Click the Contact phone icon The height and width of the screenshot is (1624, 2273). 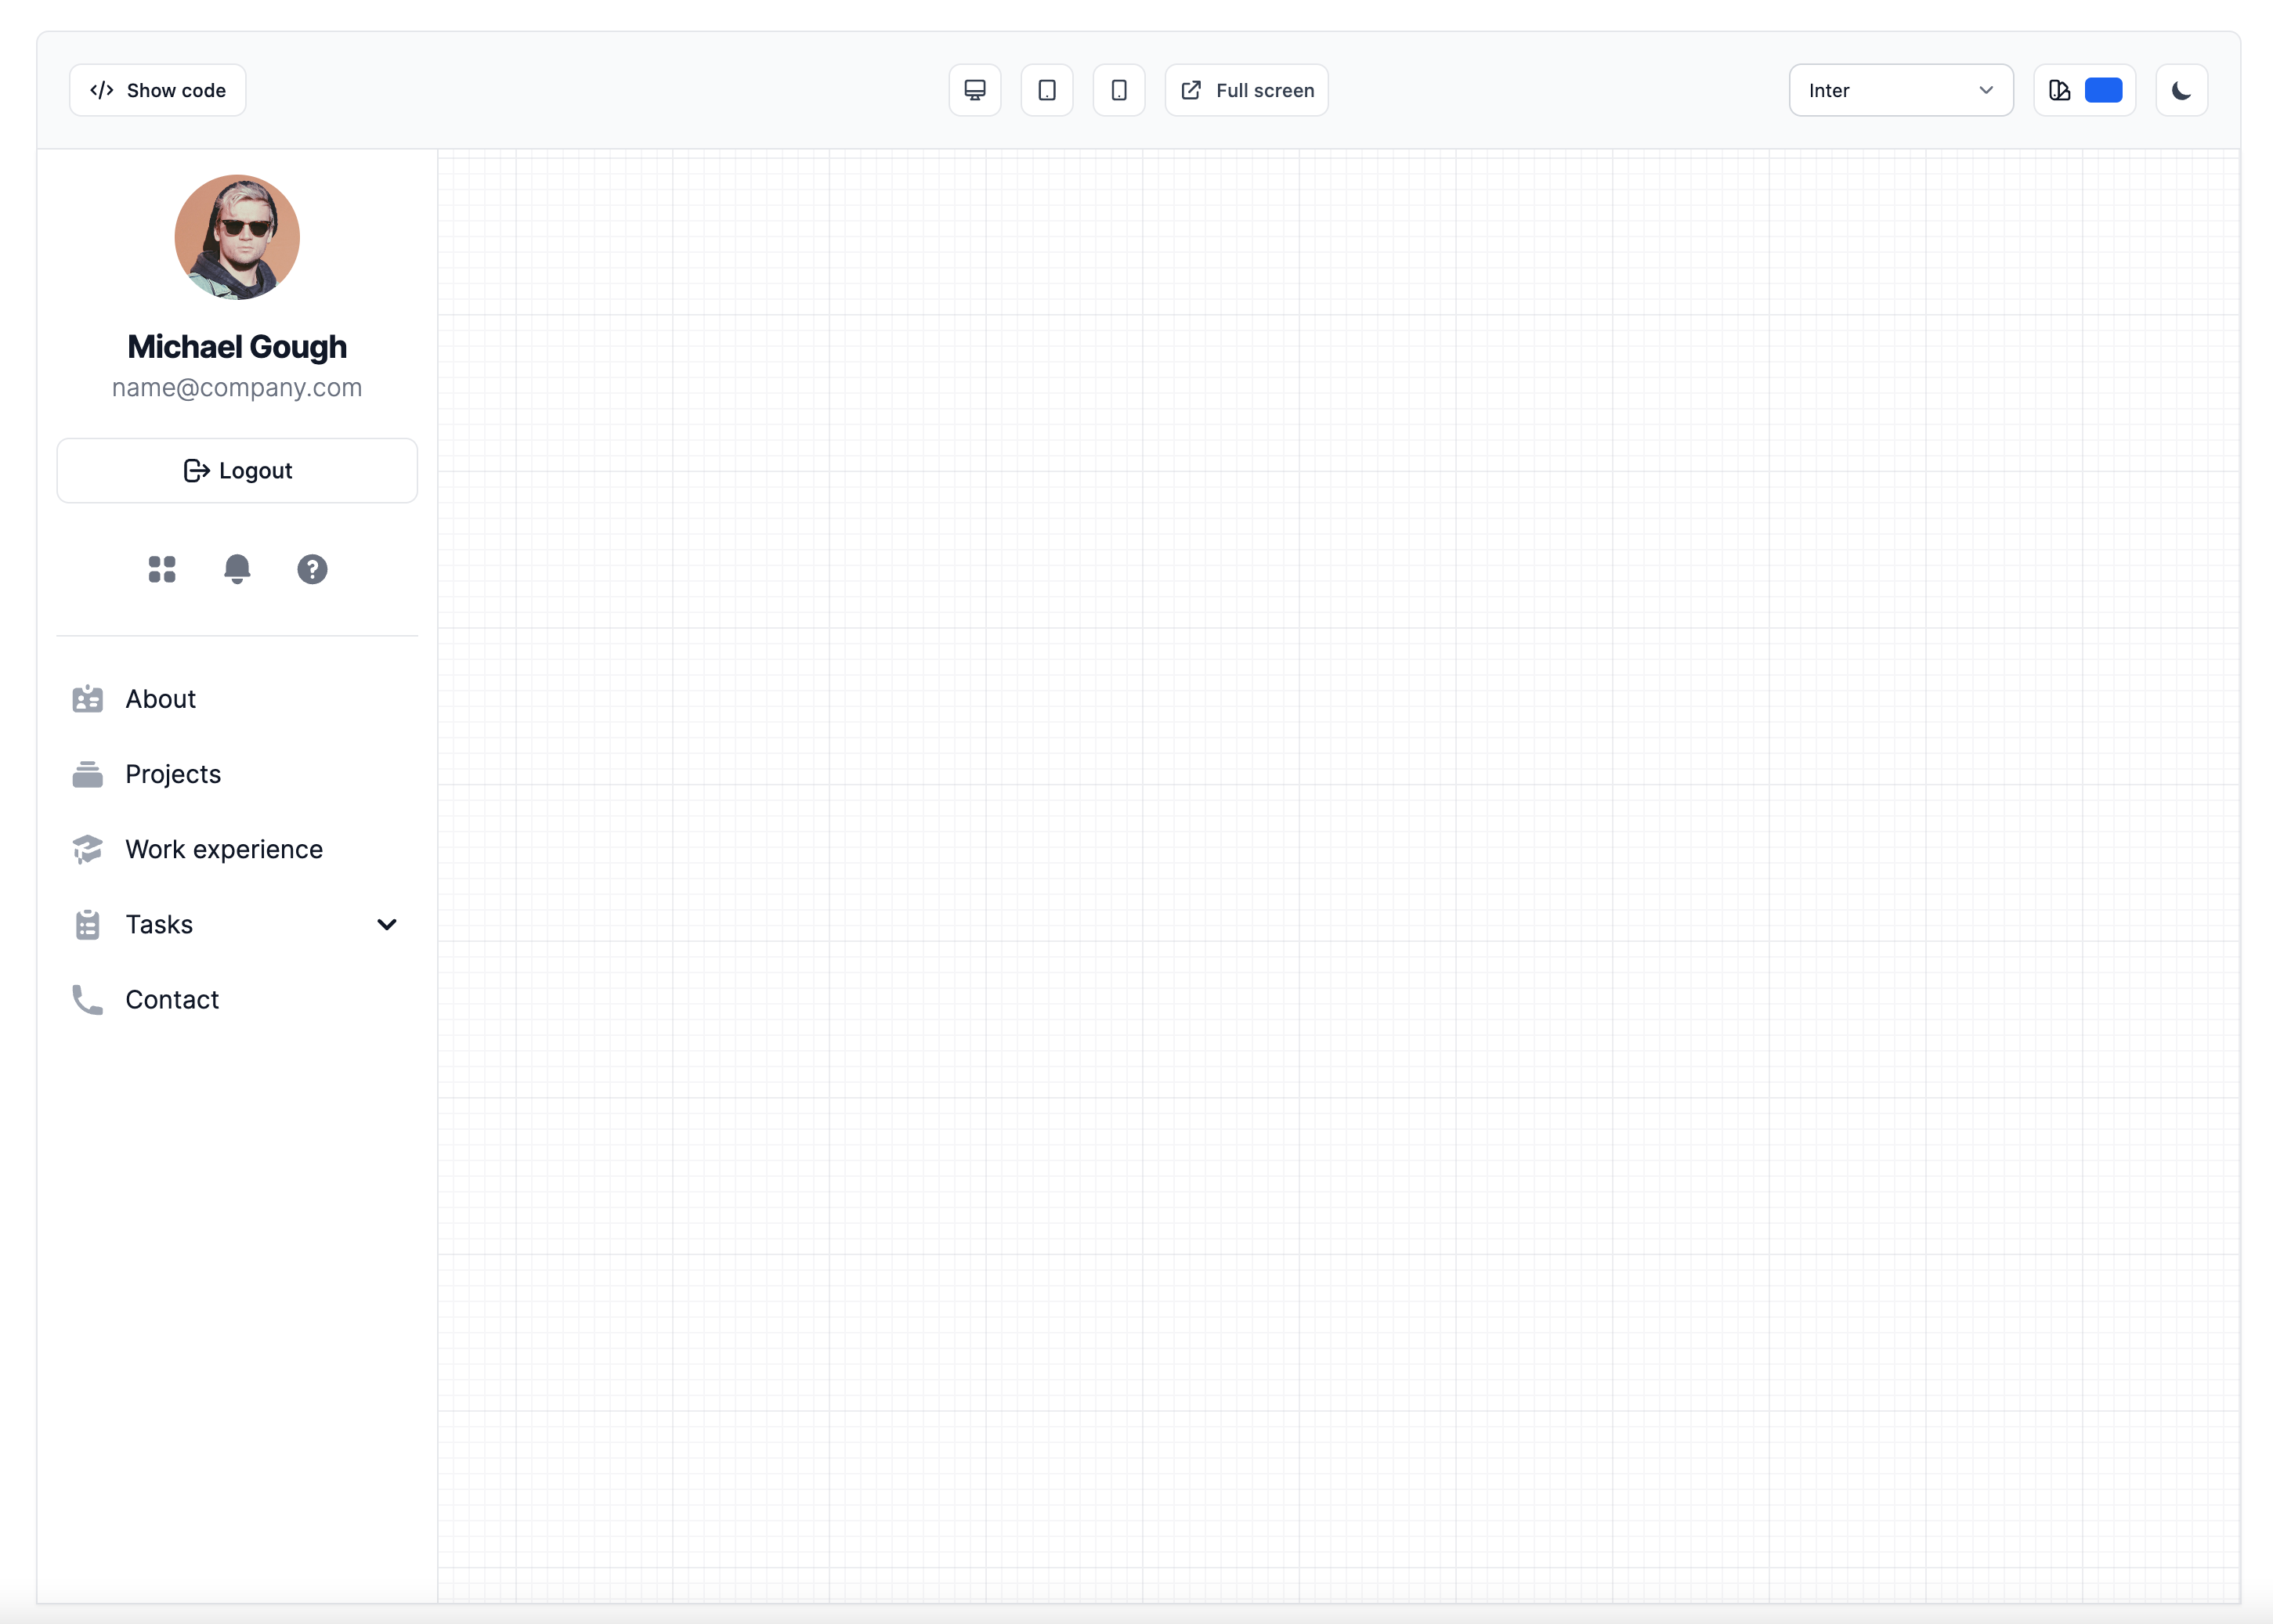(88, 999)
